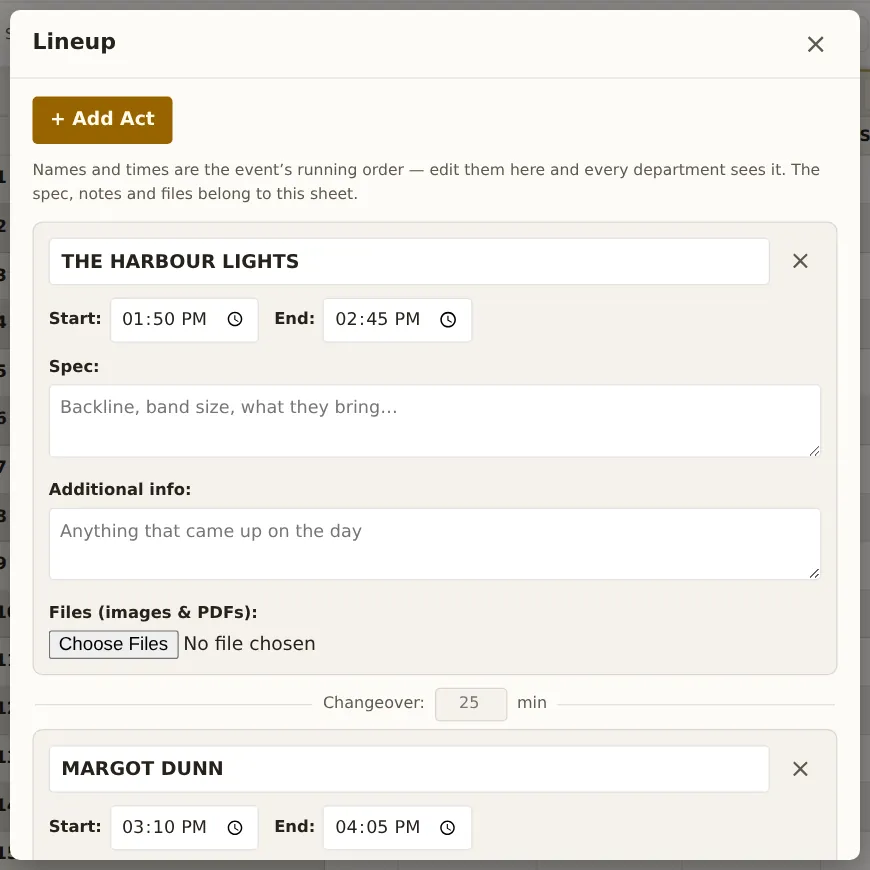Open clock picker for 02:45 PM end
The width and height of the screenshot is (870, 870).
click(448, 320)
